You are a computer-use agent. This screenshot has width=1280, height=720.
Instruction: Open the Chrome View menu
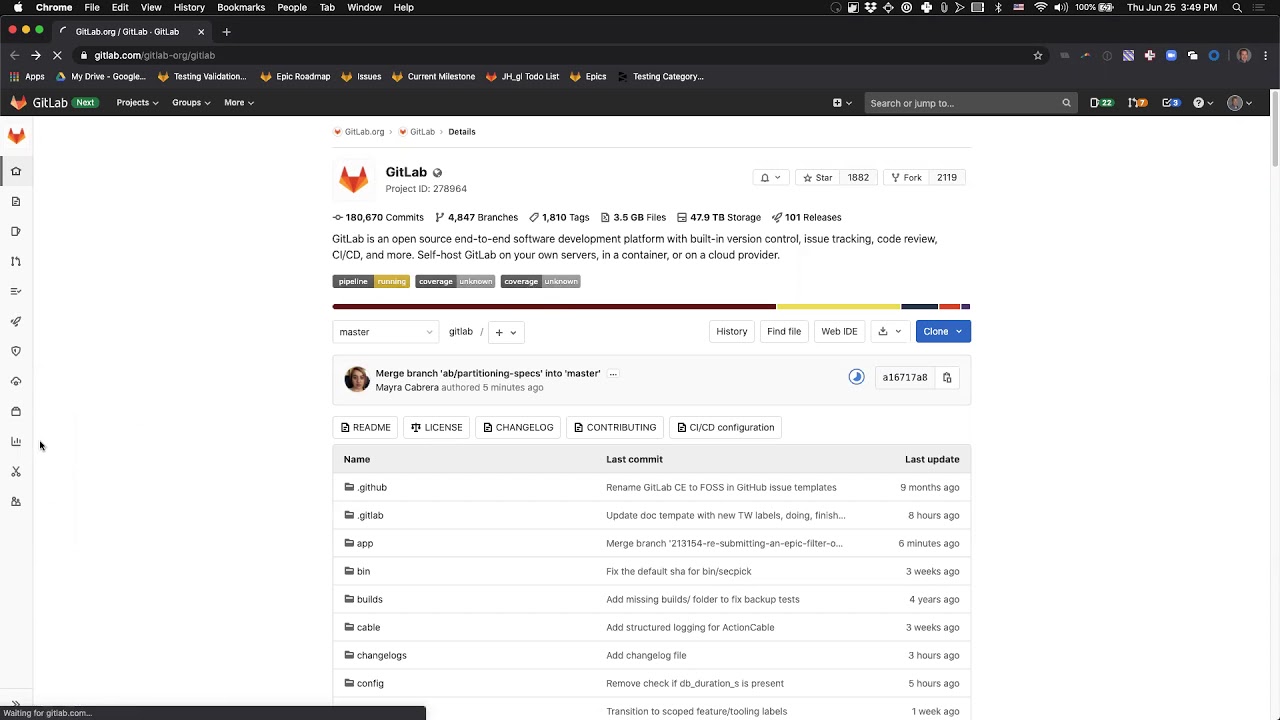click(x=151, y=7)
